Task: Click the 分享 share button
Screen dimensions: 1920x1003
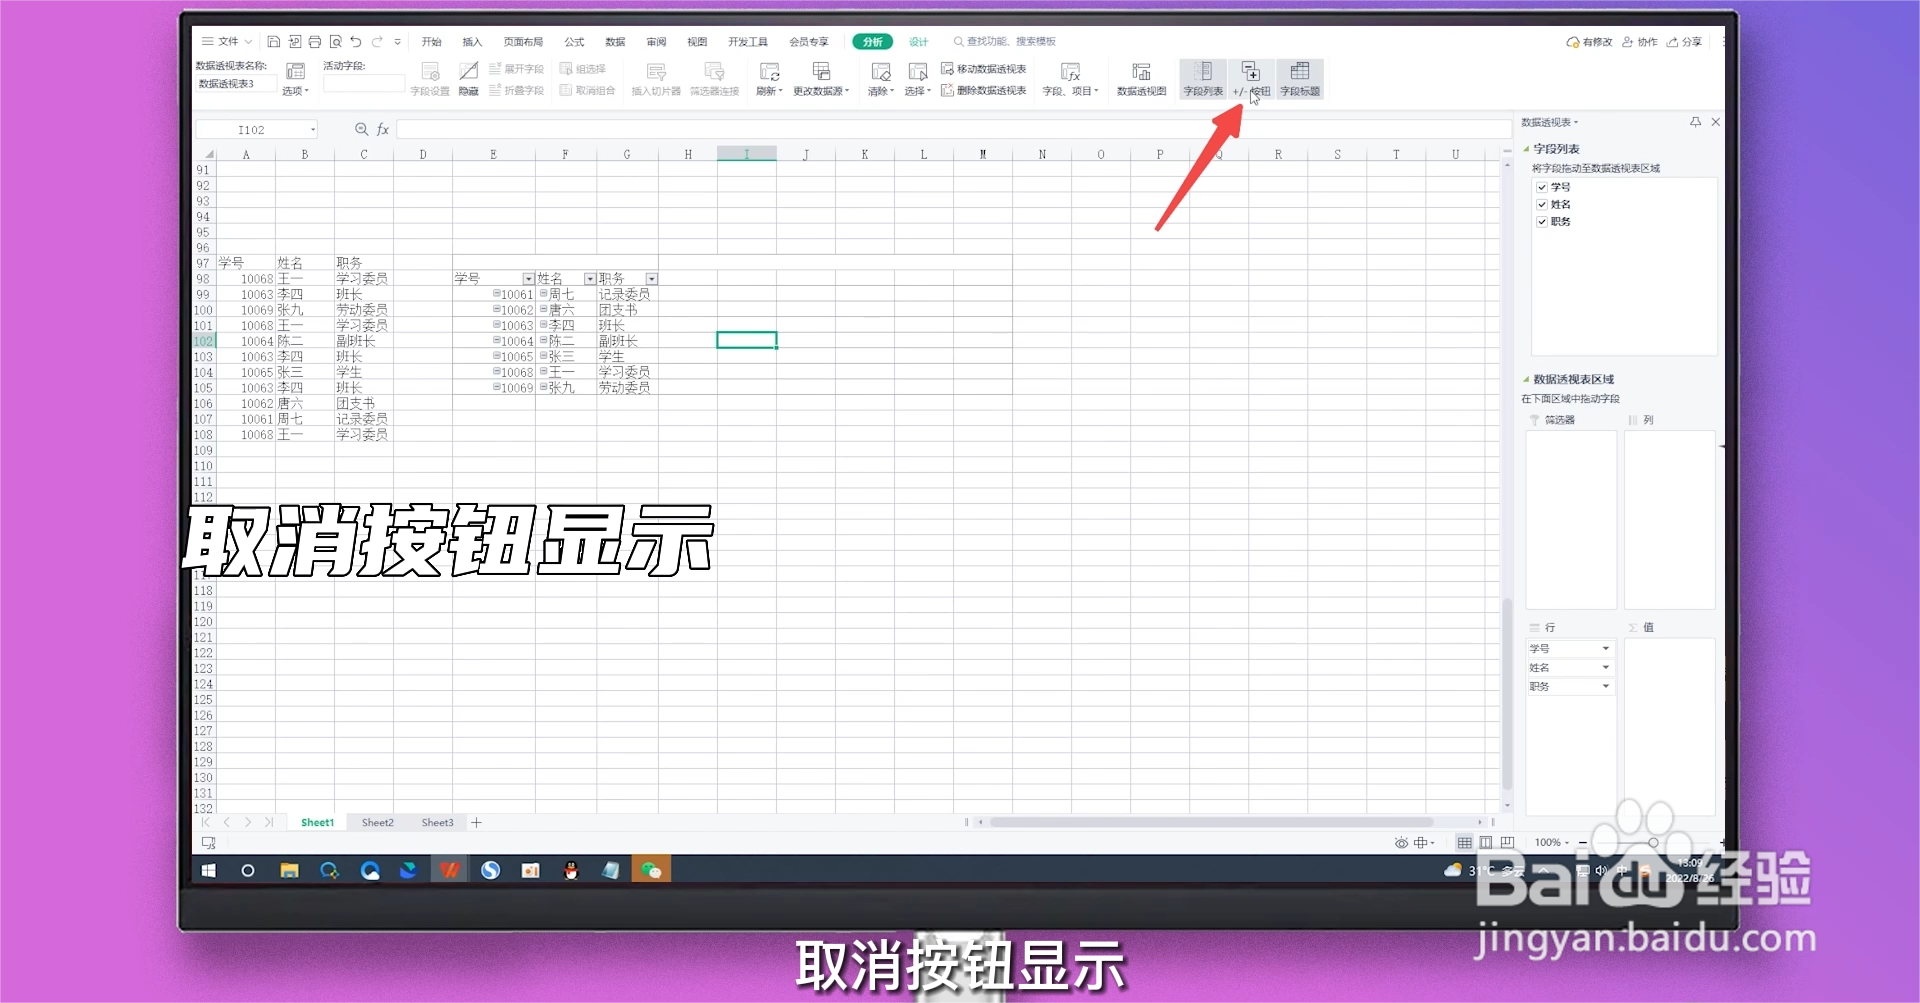Action: pyautogui.click(x=1684, y=42)
